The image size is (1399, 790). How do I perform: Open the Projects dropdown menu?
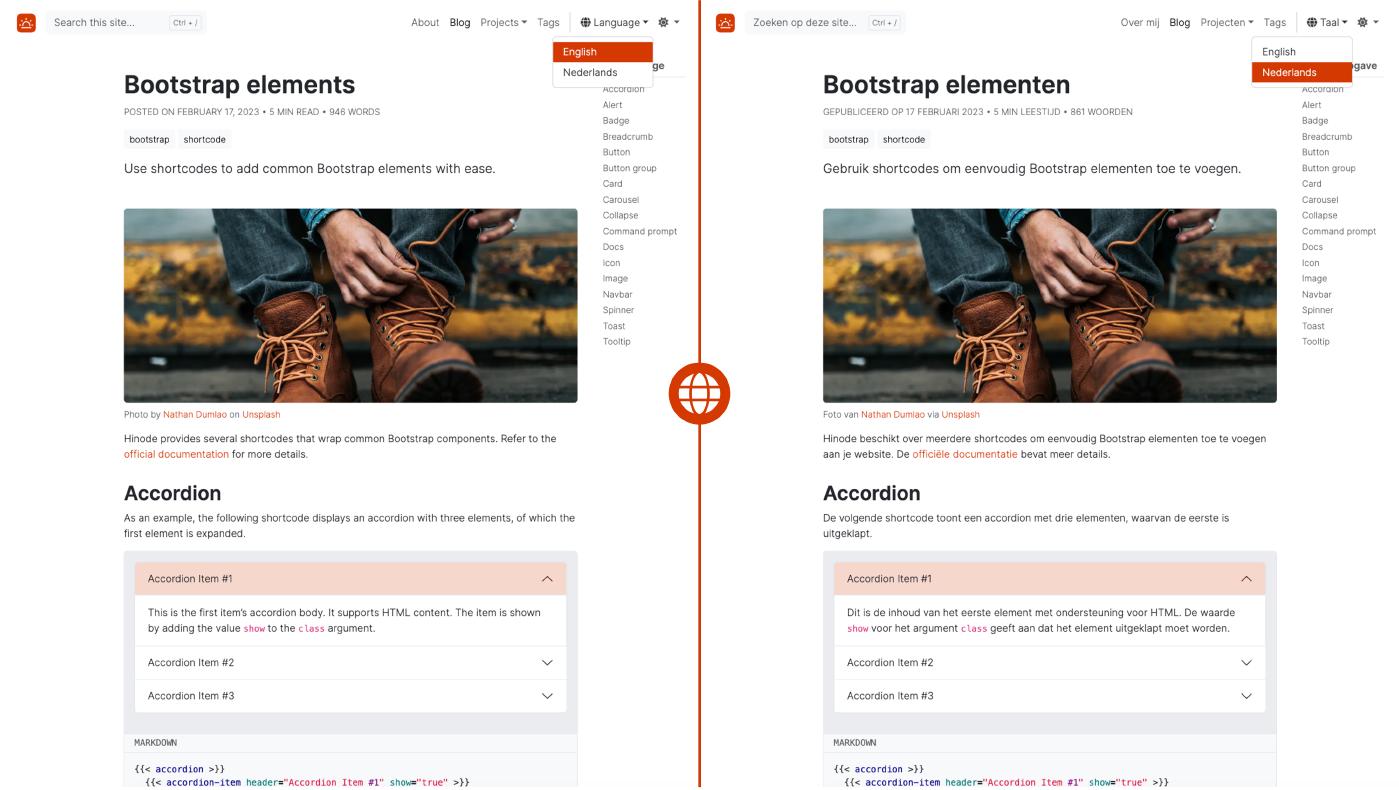pyautogui.click(x=503, y=22)
